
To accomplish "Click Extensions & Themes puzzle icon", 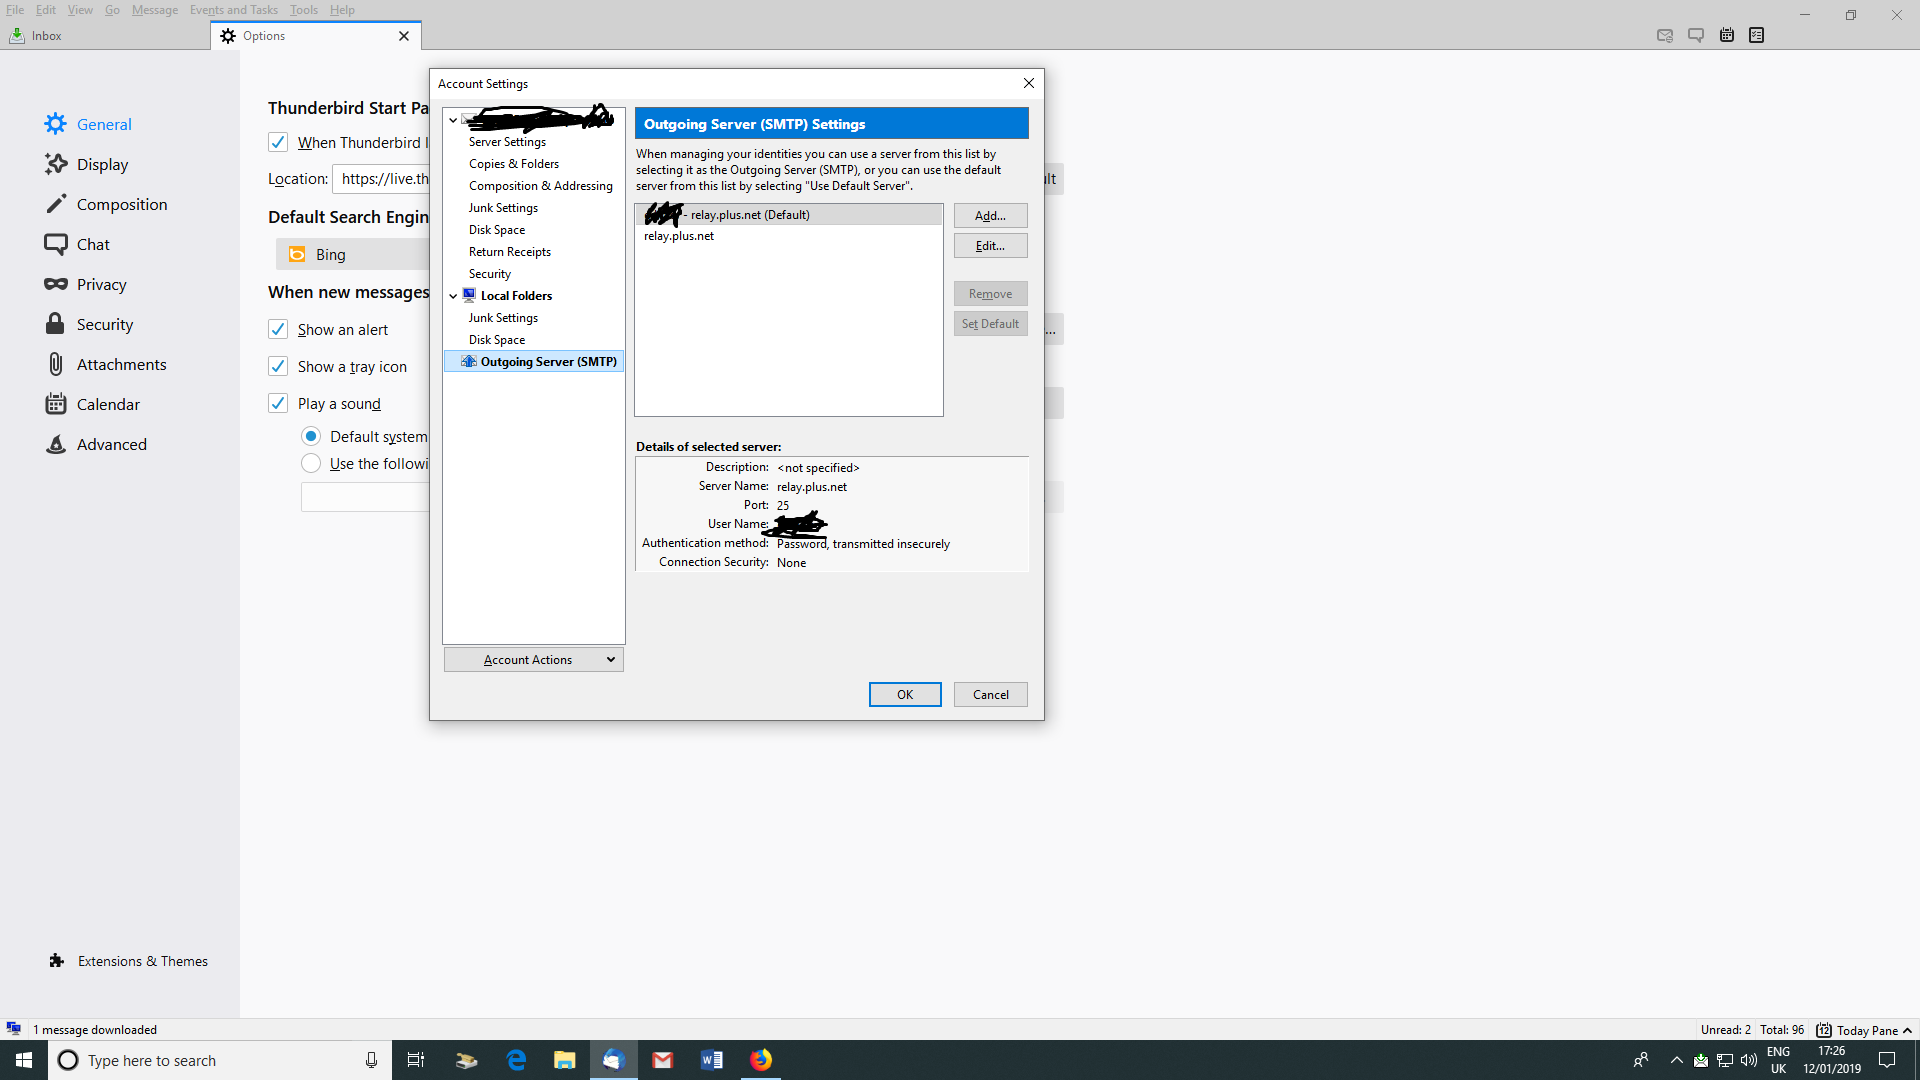I will pyautogui.click(x=57, y=961).
